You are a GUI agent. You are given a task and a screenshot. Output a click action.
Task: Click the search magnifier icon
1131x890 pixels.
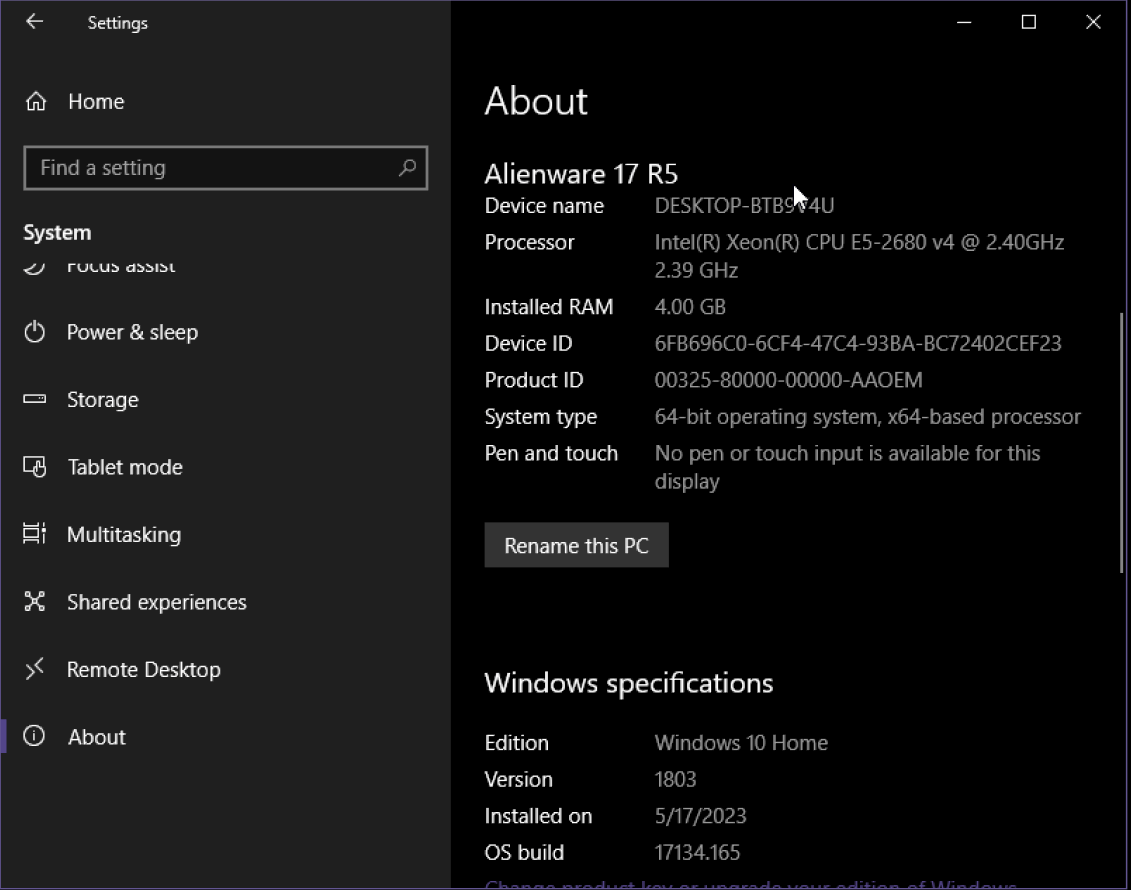[x=408, y=167]
